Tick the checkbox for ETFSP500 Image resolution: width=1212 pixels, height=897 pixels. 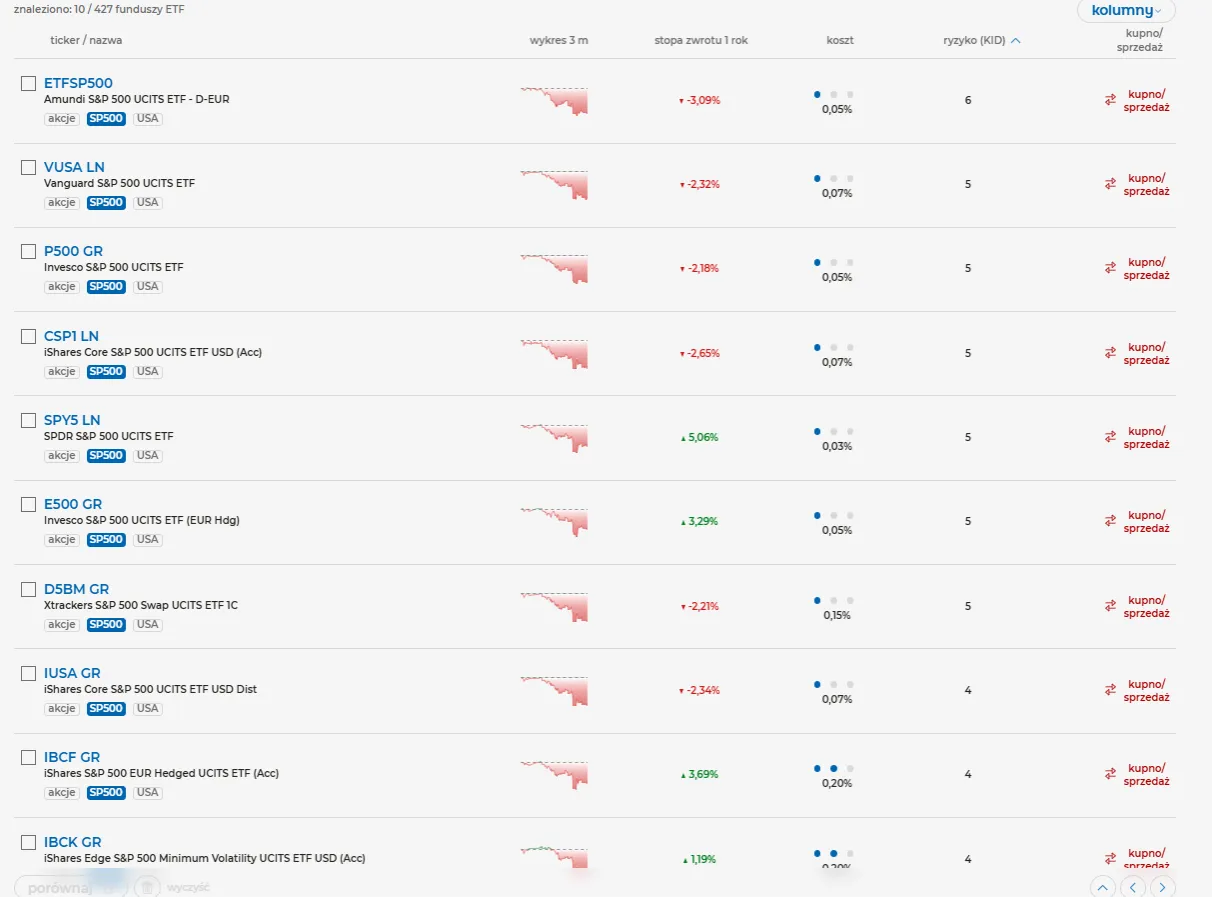tap(29, 83)
